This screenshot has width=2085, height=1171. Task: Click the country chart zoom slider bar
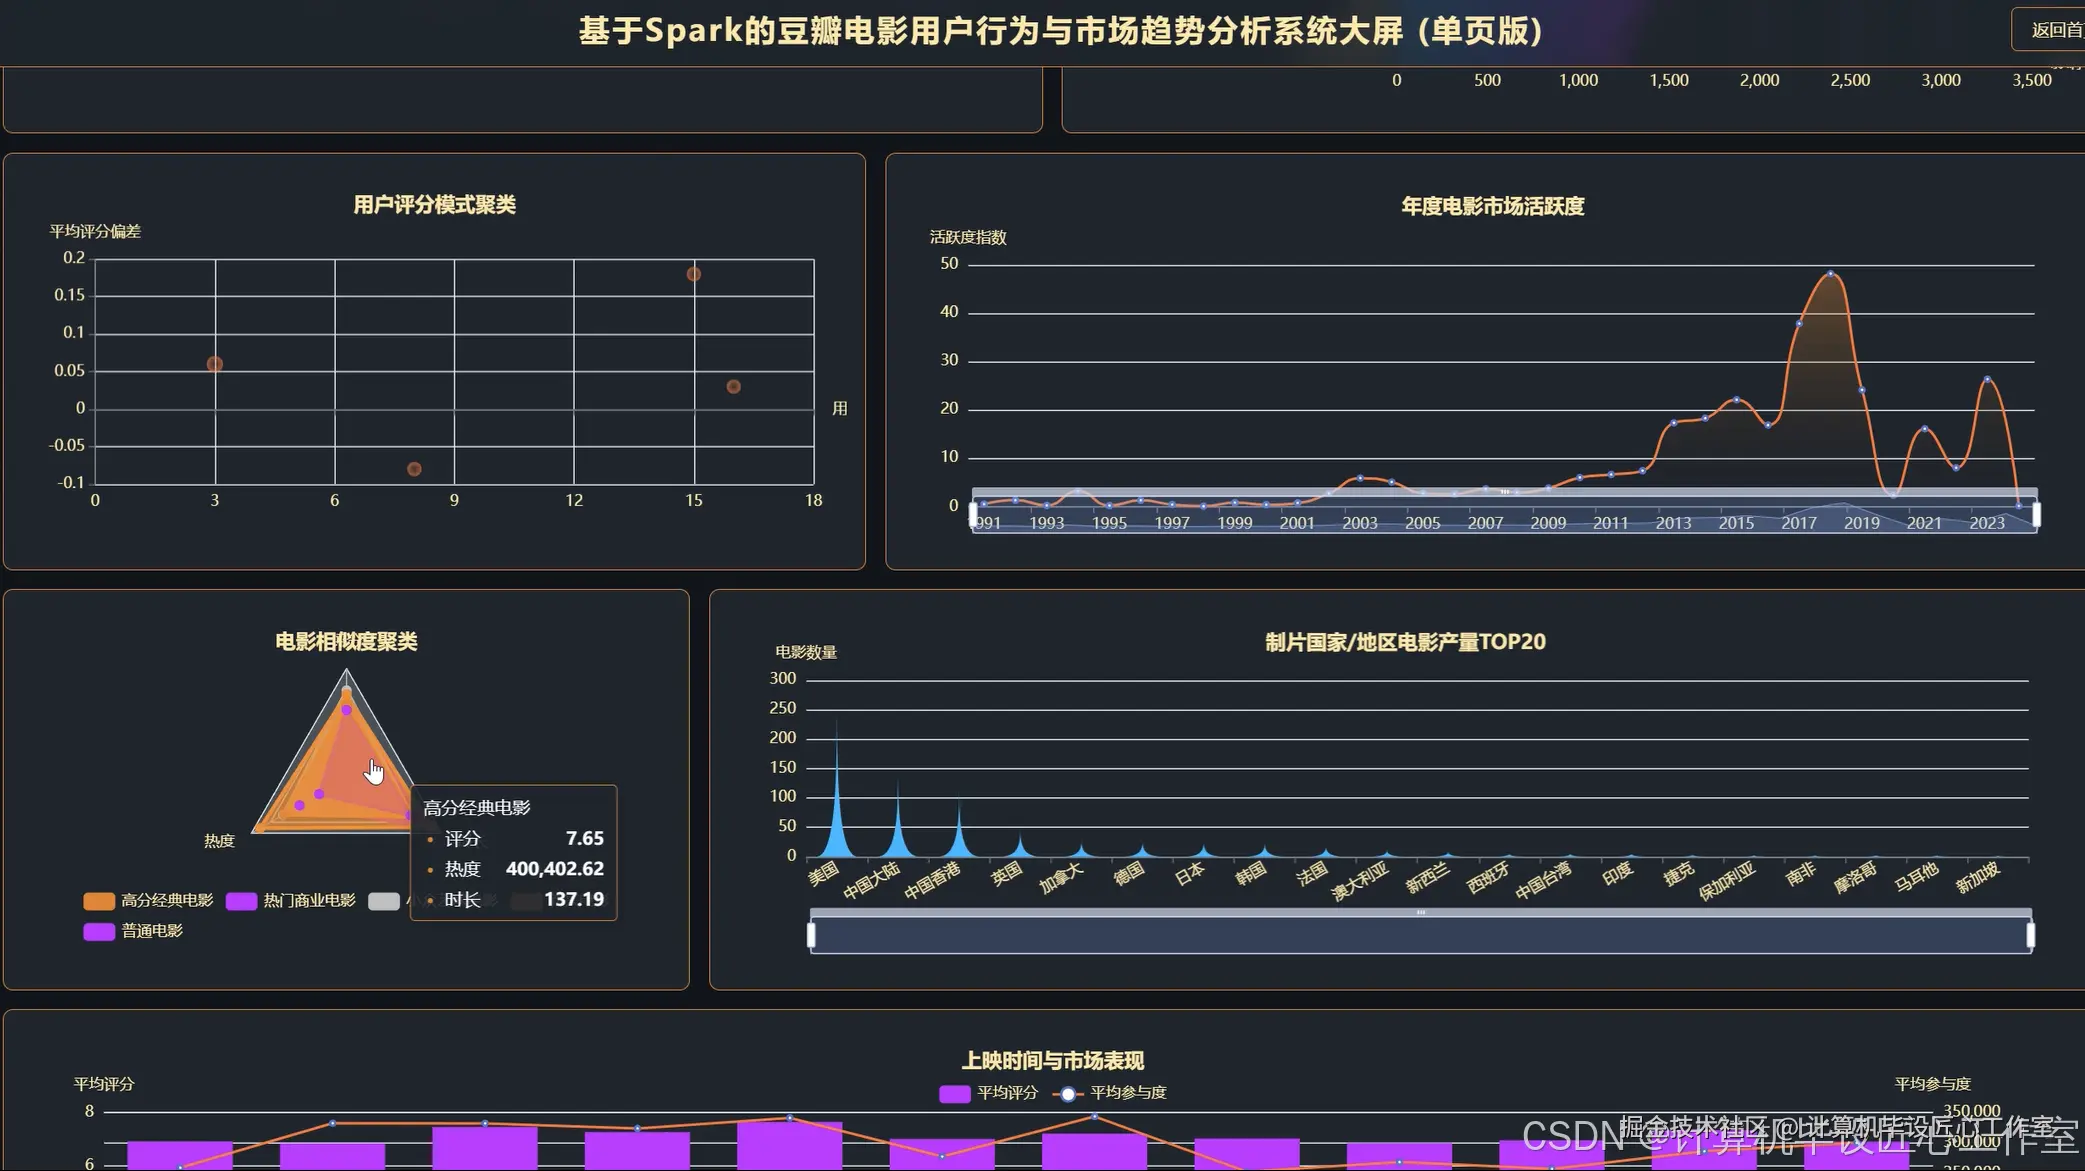1420,936
